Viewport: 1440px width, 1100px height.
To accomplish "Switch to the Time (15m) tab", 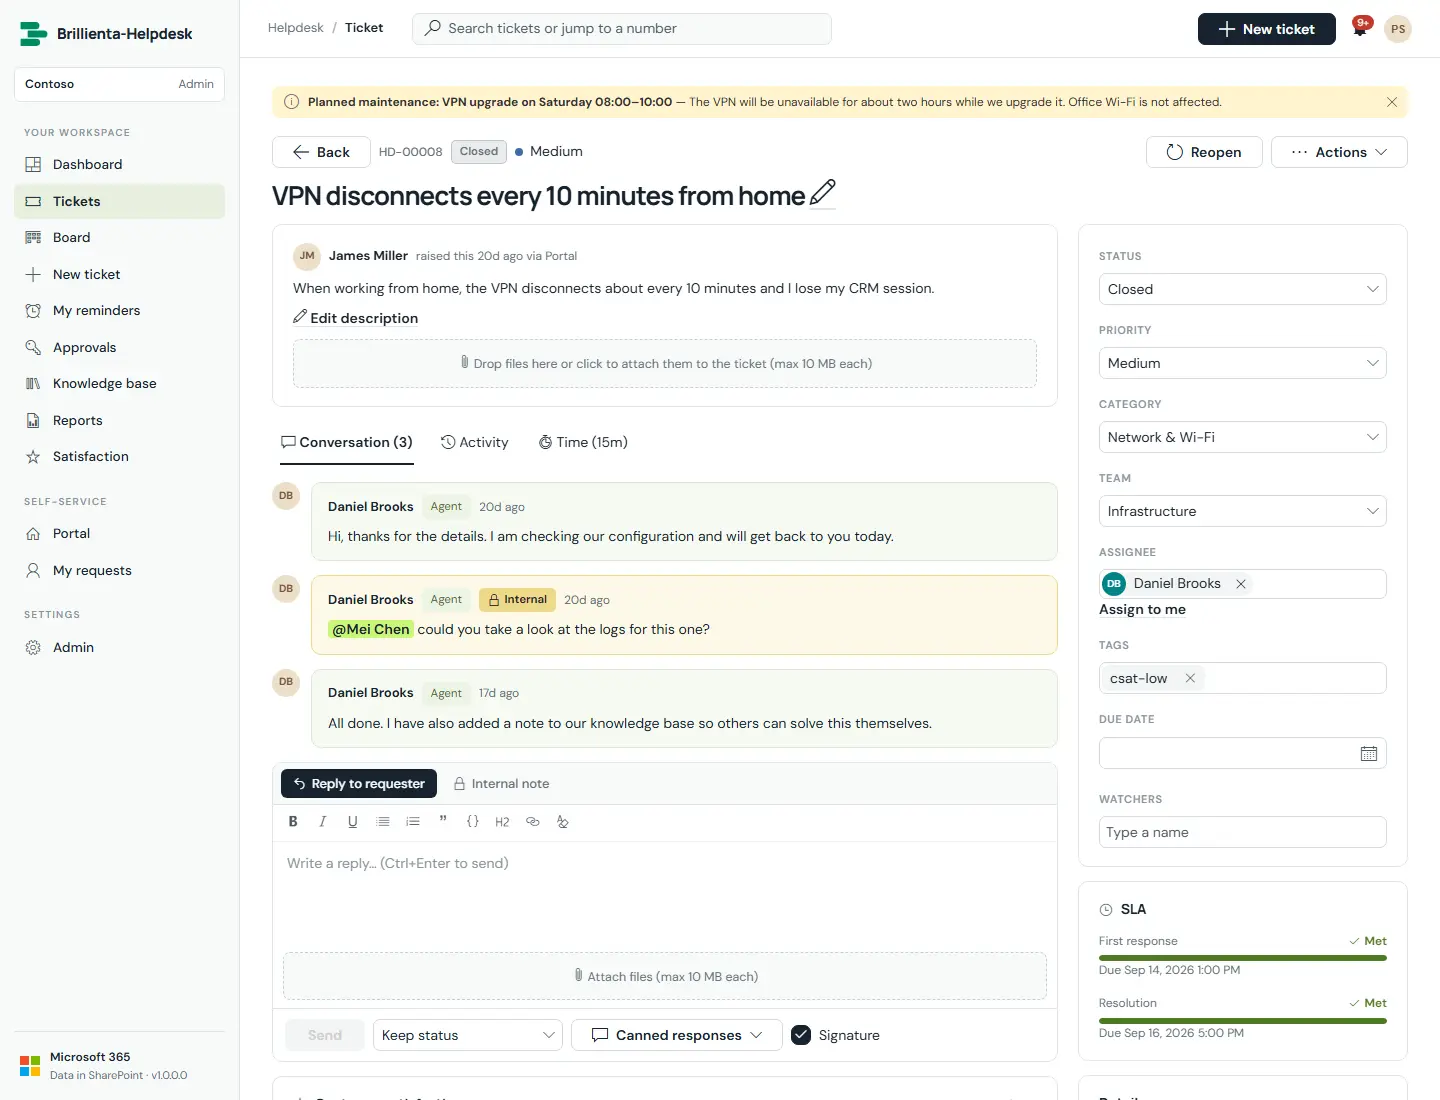I will pos(583,442).
